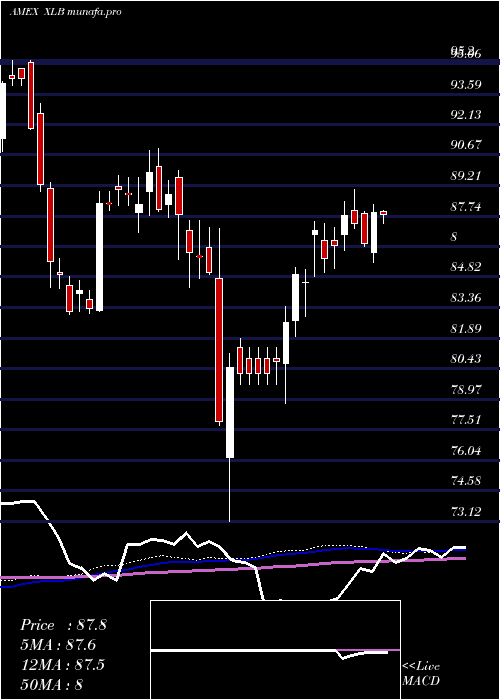
Task: Click the AMEX XLB munafa.pro title text
Action: coord(66,12)
